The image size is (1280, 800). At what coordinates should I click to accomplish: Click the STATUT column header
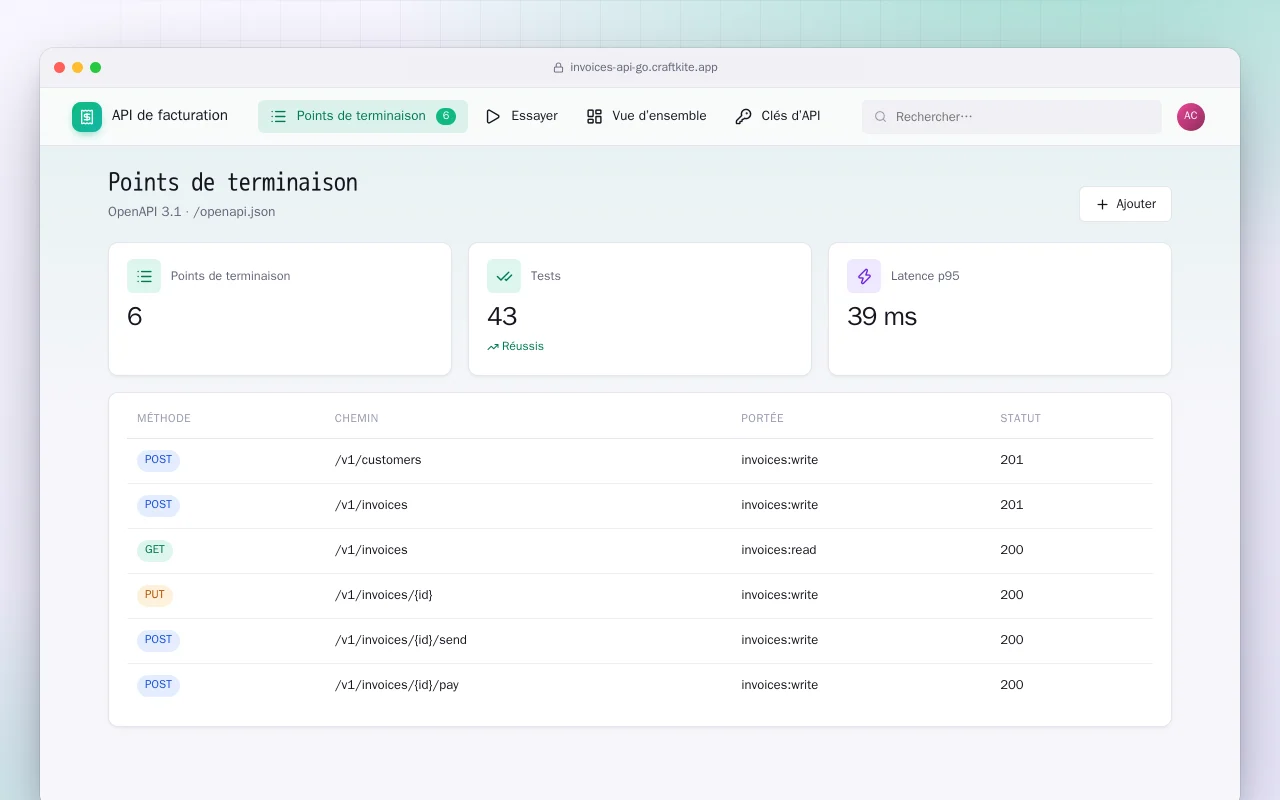pyautogui.click(x=1021, y=418)
